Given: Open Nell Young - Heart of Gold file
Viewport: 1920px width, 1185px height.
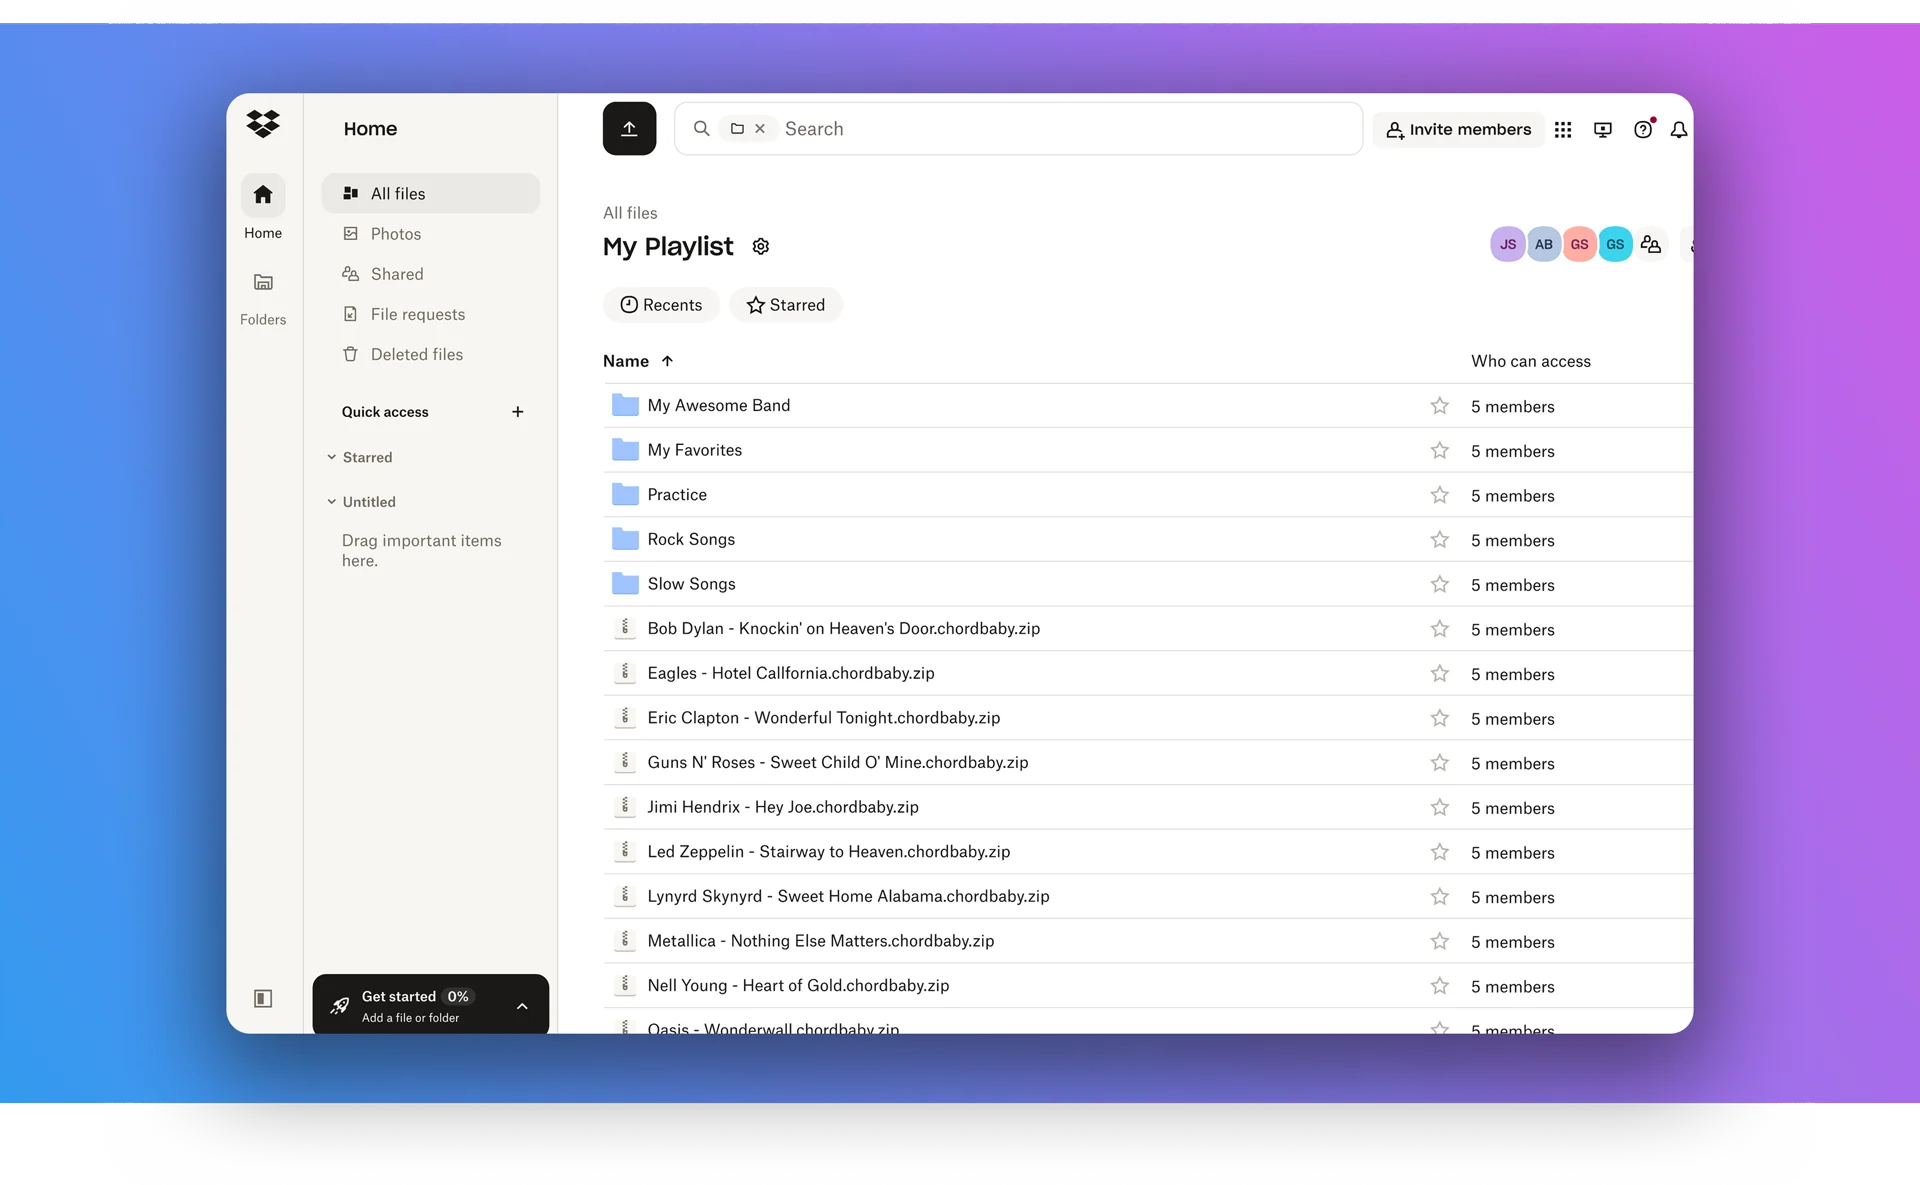Looking at the screenshot, I should [798, 985].
